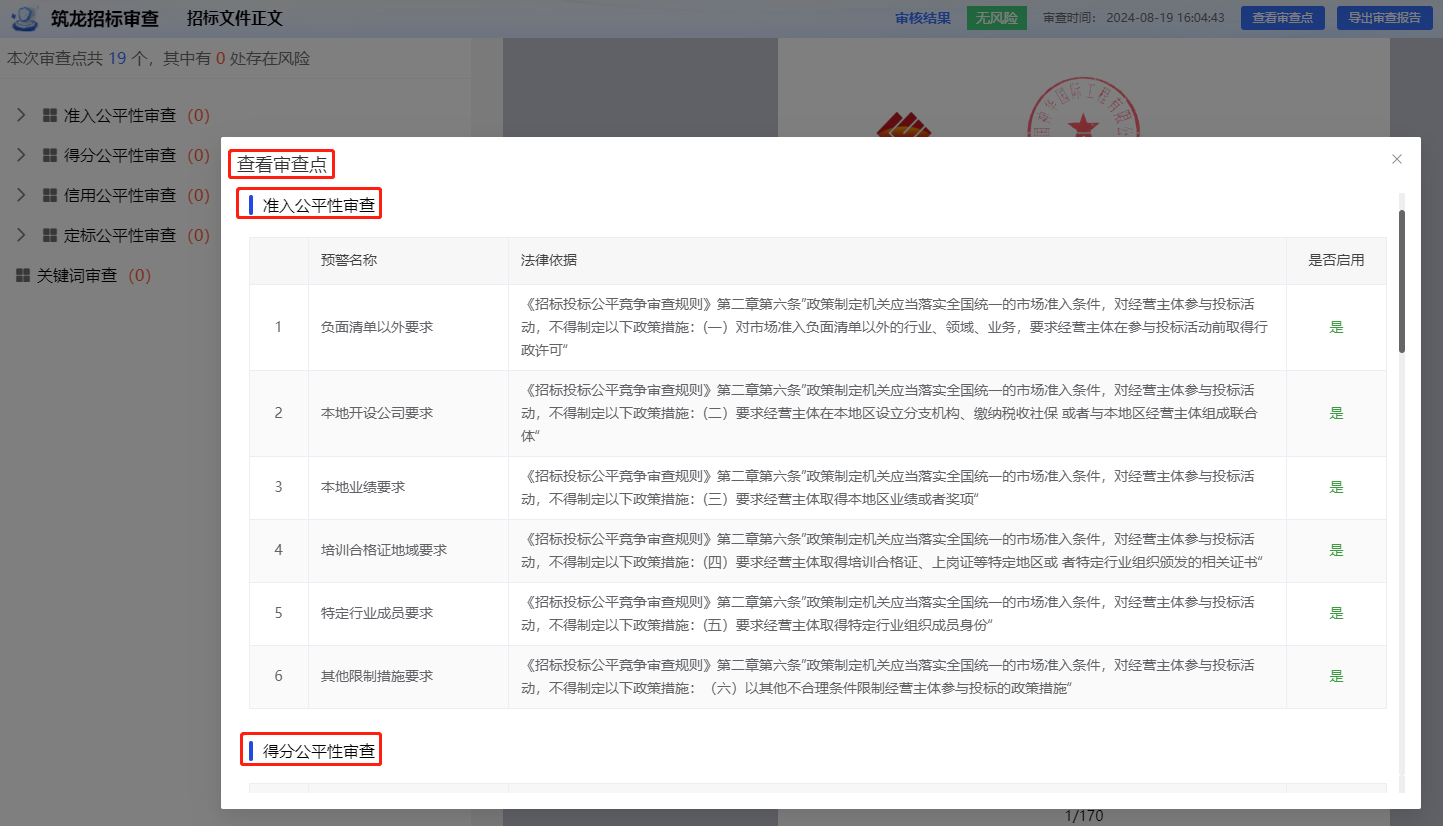Viewport: 1443px width, 826px height.
Task: Toggle 是 status for 负面清单以外要求
Action: 1336,327
